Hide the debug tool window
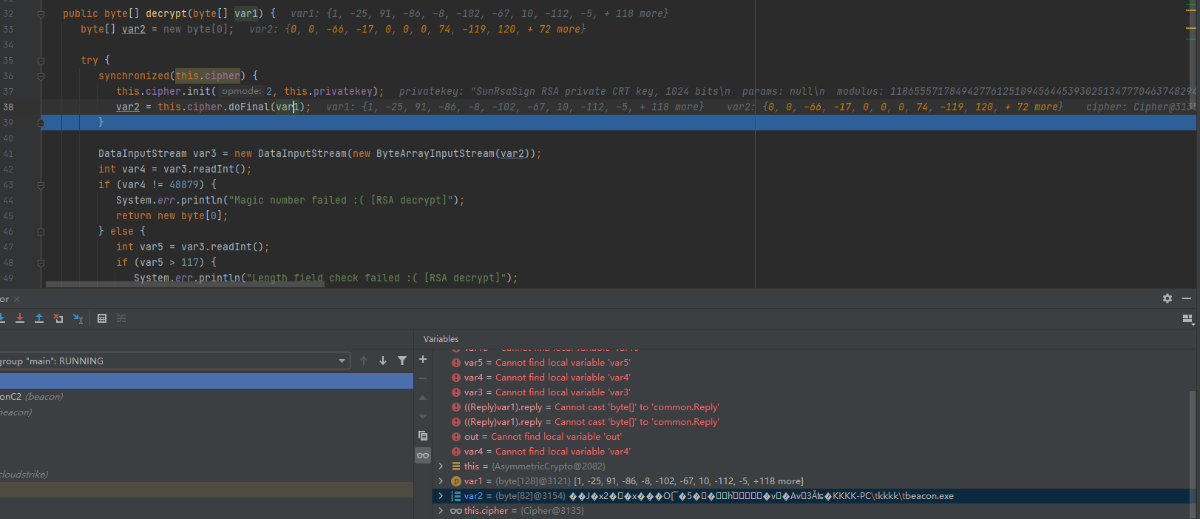This screenshot has height=519, width=1200. (1187, 298)
